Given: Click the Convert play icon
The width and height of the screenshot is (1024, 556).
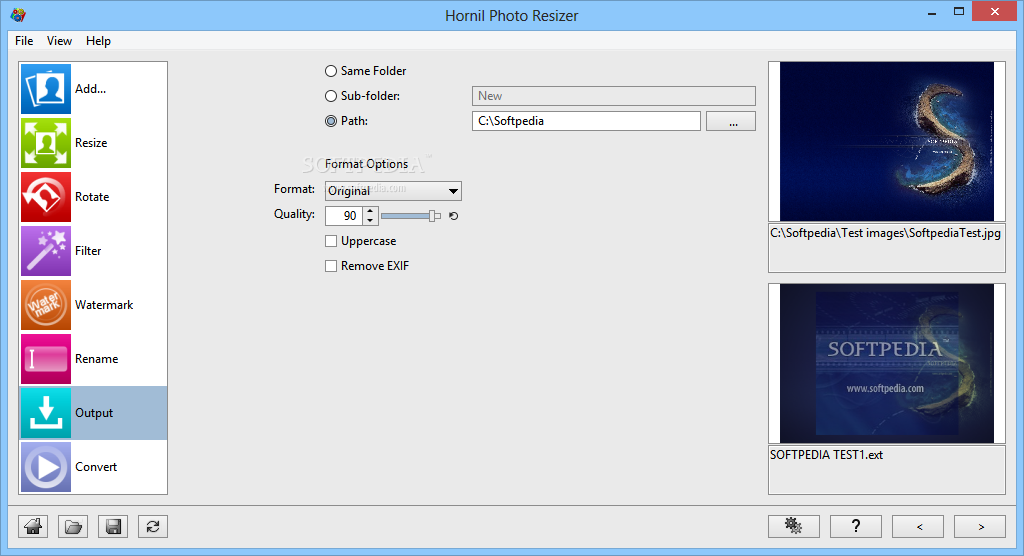Looking at the screenshot, I should (46, 467).
